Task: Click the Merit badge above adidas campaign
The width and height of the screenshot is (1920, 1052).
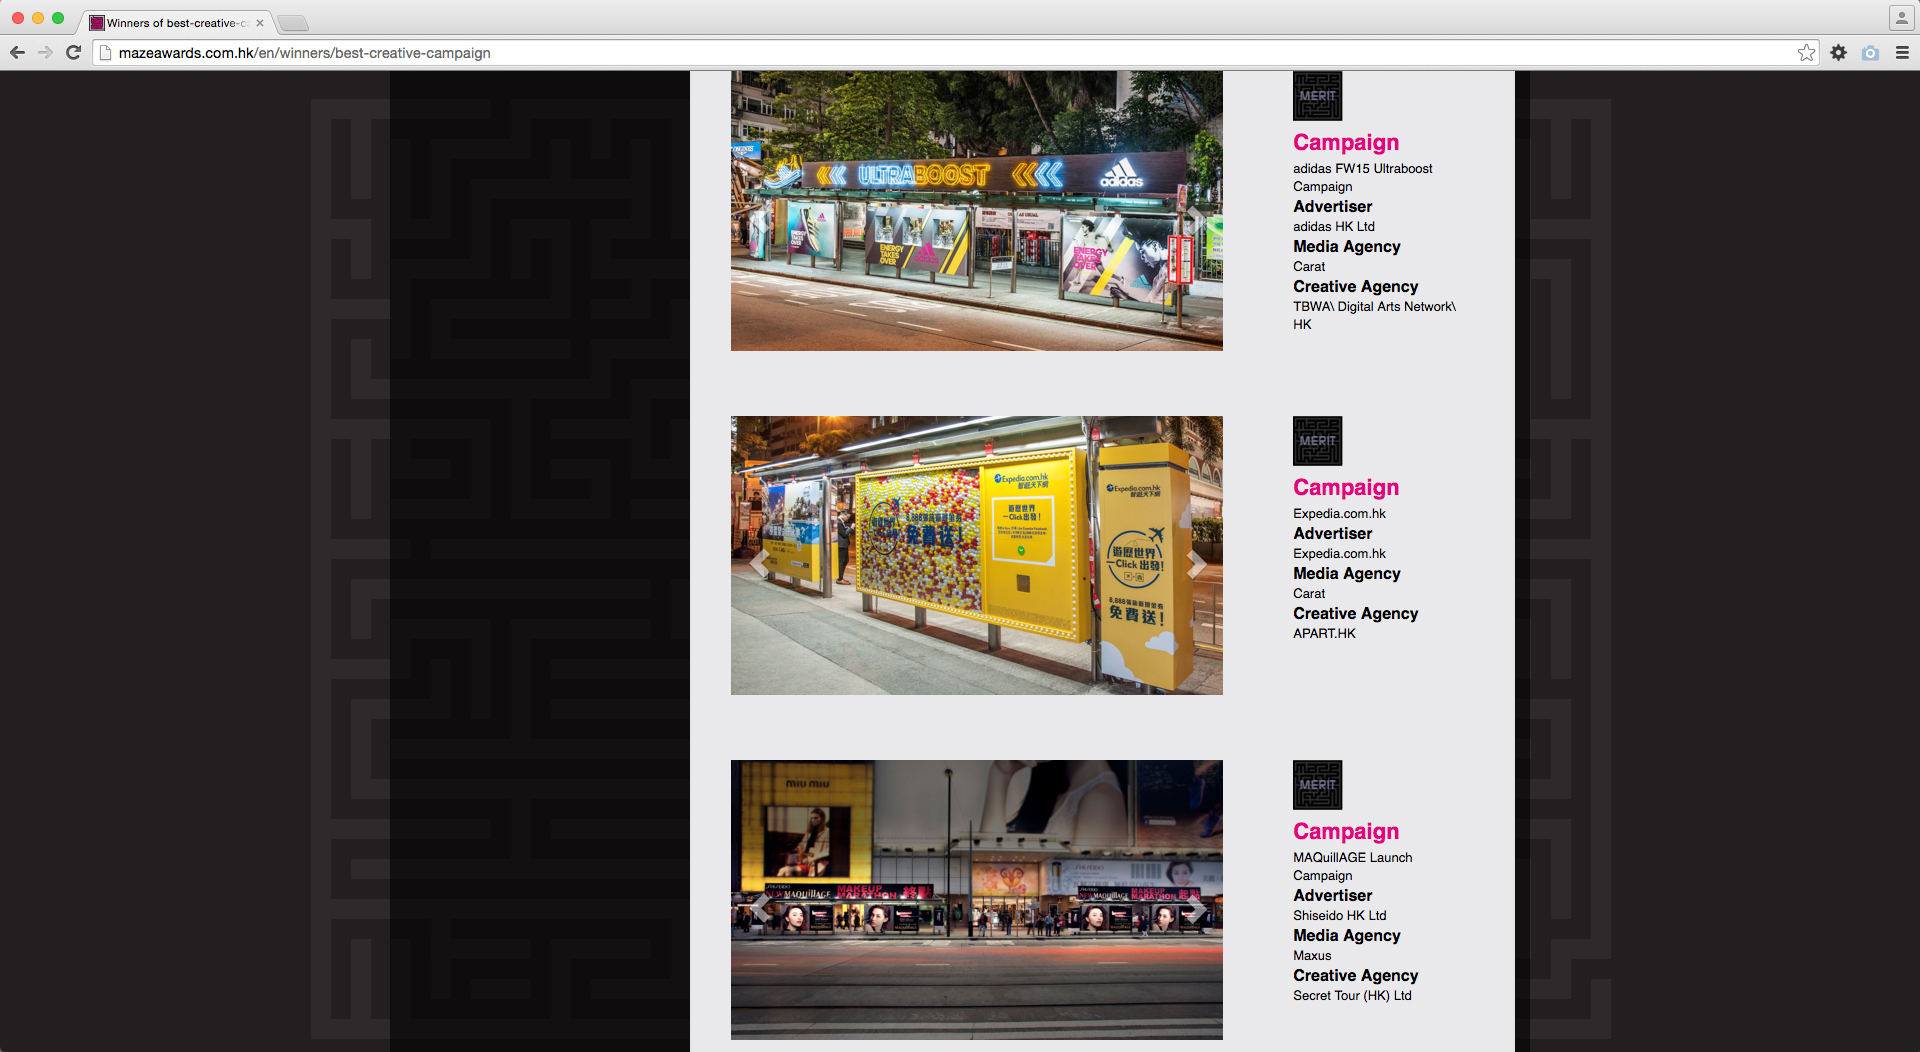Action: [1317, 96]
